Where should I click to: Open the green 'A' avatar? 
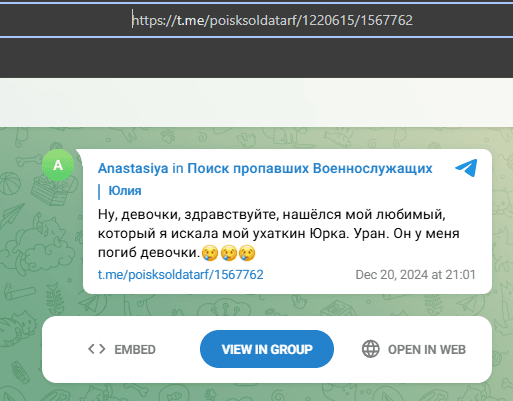tap(58, 165)
